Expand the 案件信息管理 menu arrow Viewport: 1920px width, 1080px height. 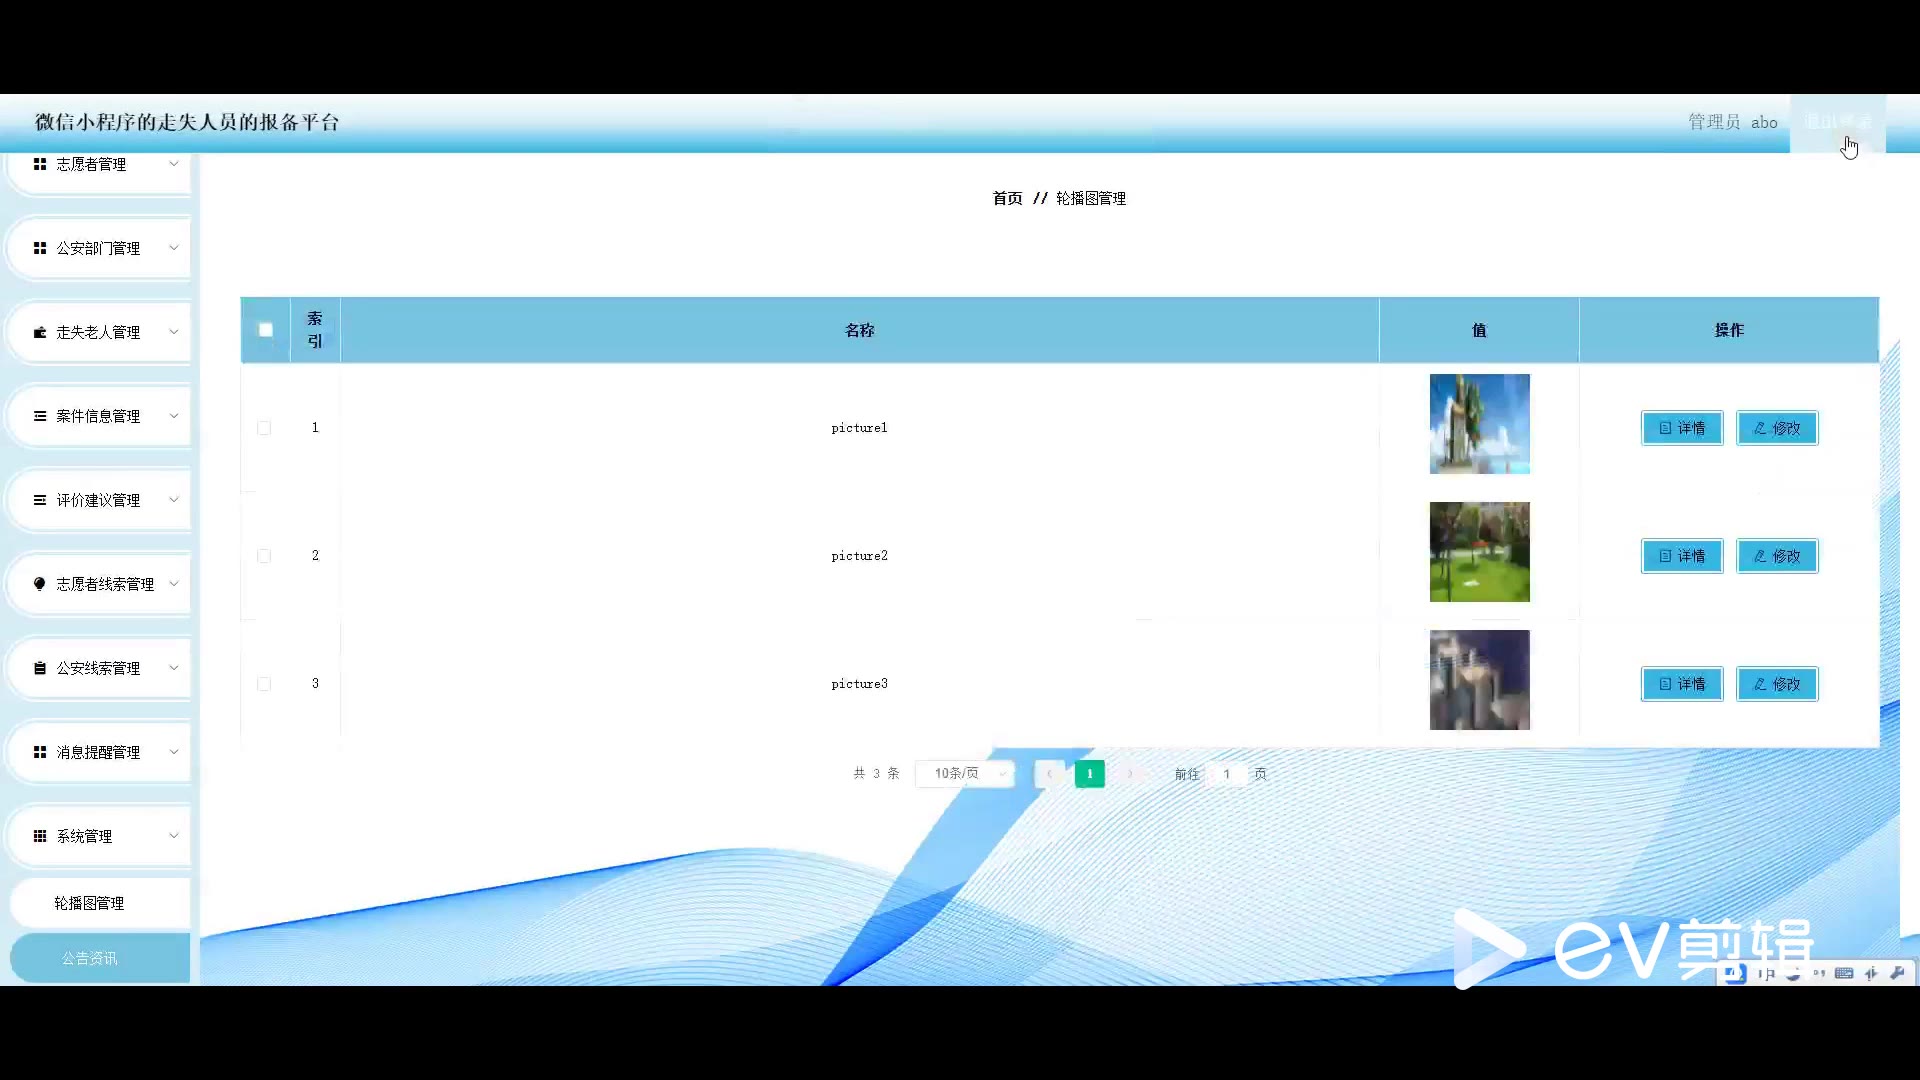tap(174, 416)
